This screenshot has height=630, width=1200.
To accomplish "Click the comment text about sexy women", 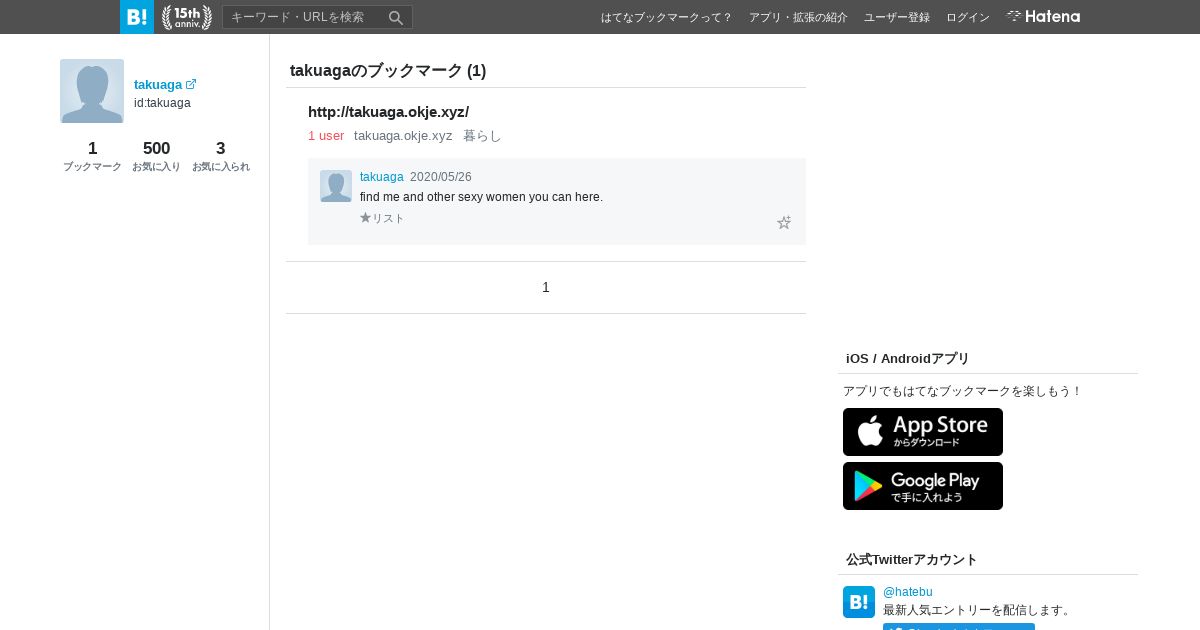I will coord(481,197).
